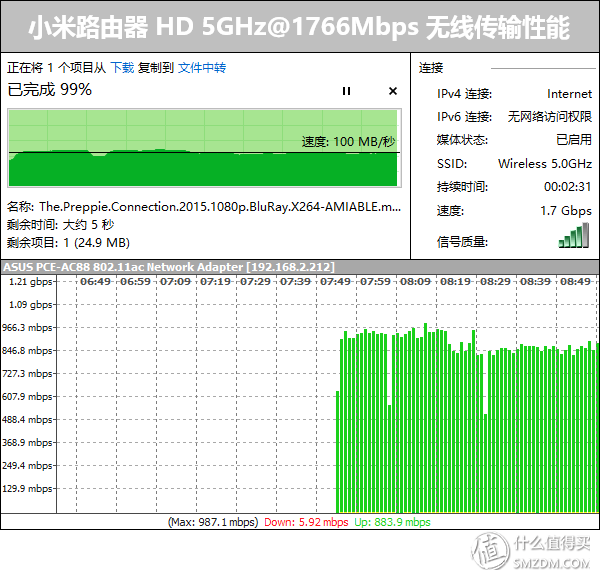600x580 pixels.
Task: Pause the file copy operation
Action: (x=346, y=91)
